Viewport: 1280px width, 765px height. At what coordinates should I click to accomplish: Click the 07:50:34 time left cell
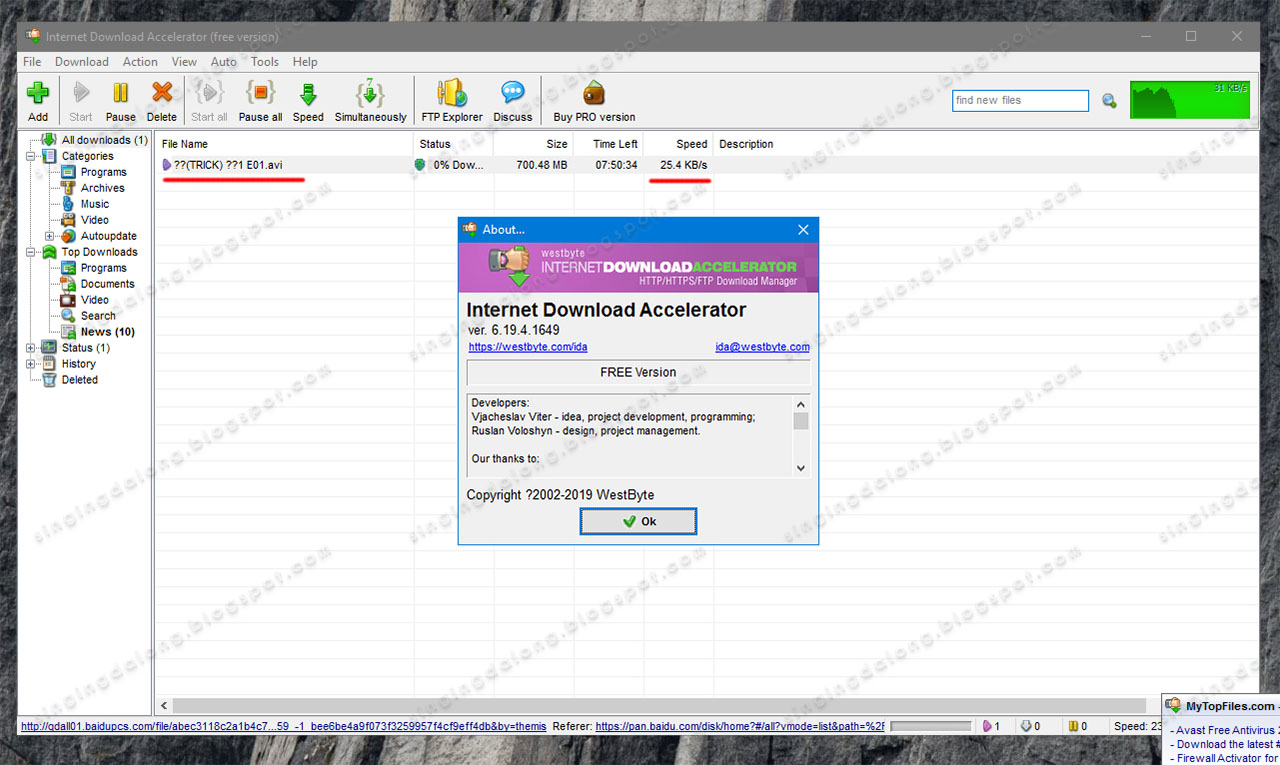(616, 165)
